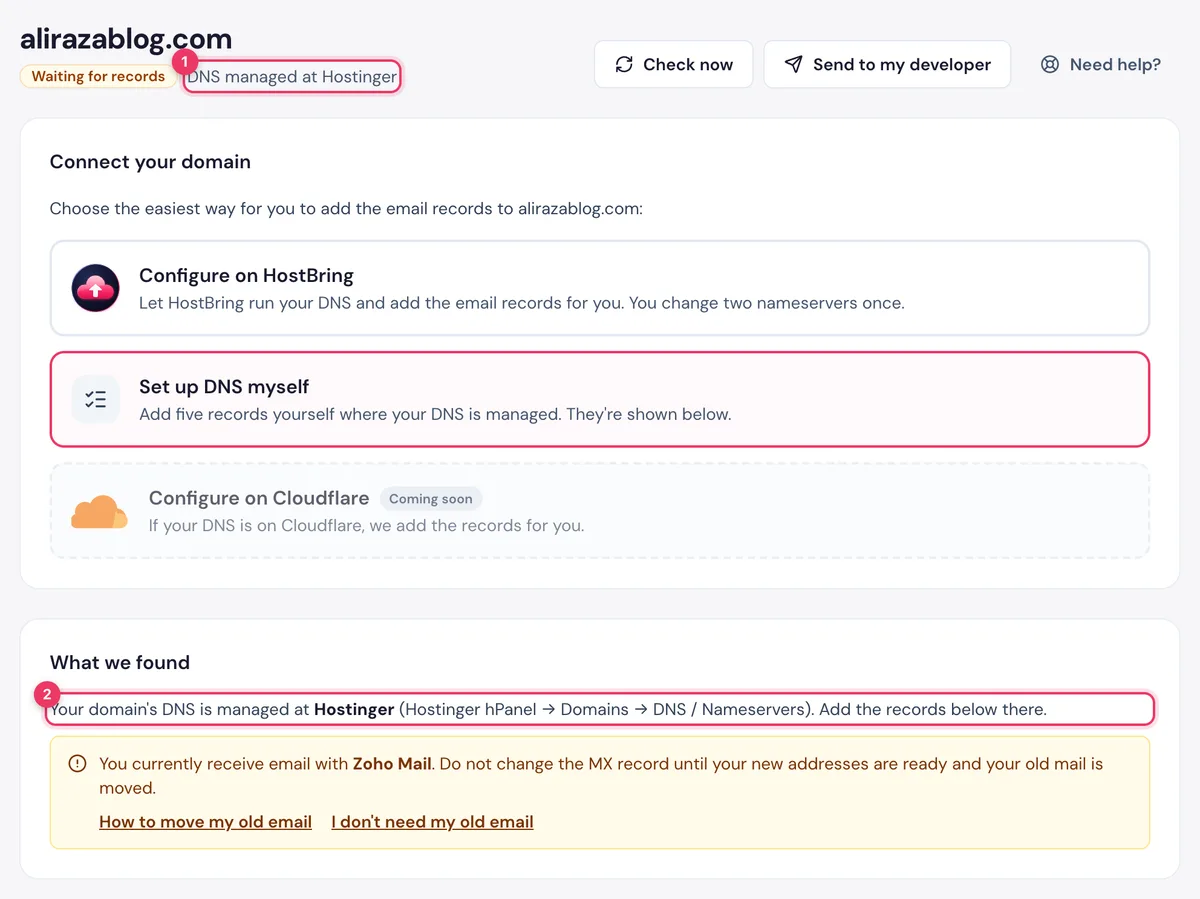
Task: Open the Need help? link
Action: pyautogui.click(x=1100, y=64)
